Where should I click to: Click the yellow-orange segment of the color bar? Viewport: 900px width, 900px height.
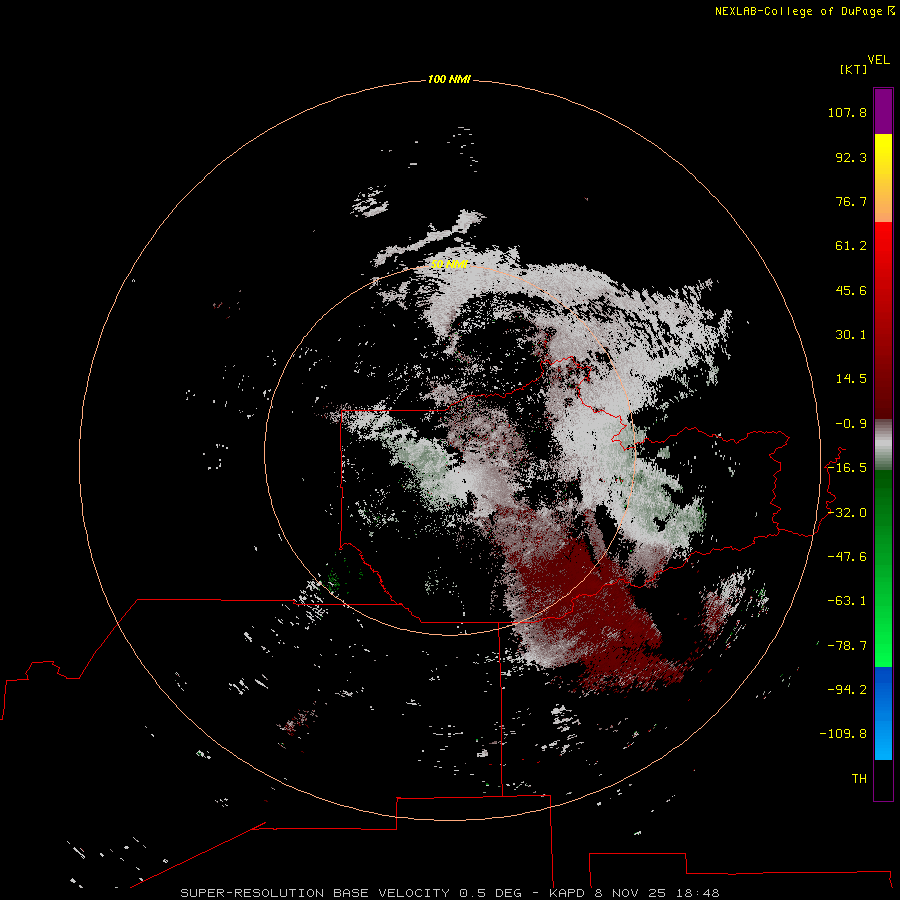pyautogui.click(x=883, y=178)
